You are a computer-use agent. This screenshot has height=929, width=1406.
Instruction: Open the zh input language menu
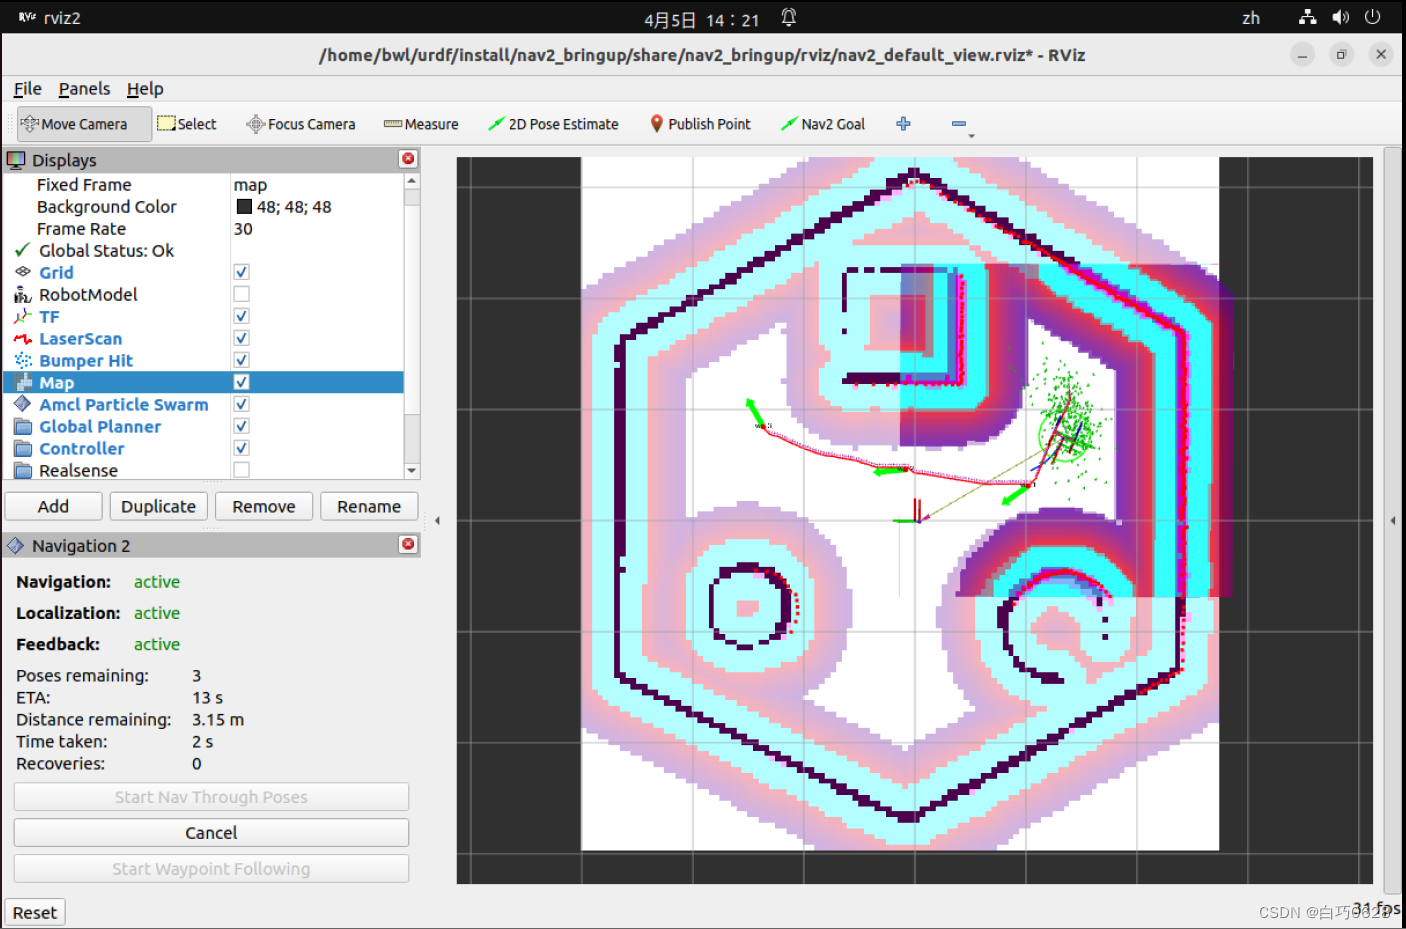1251,18
